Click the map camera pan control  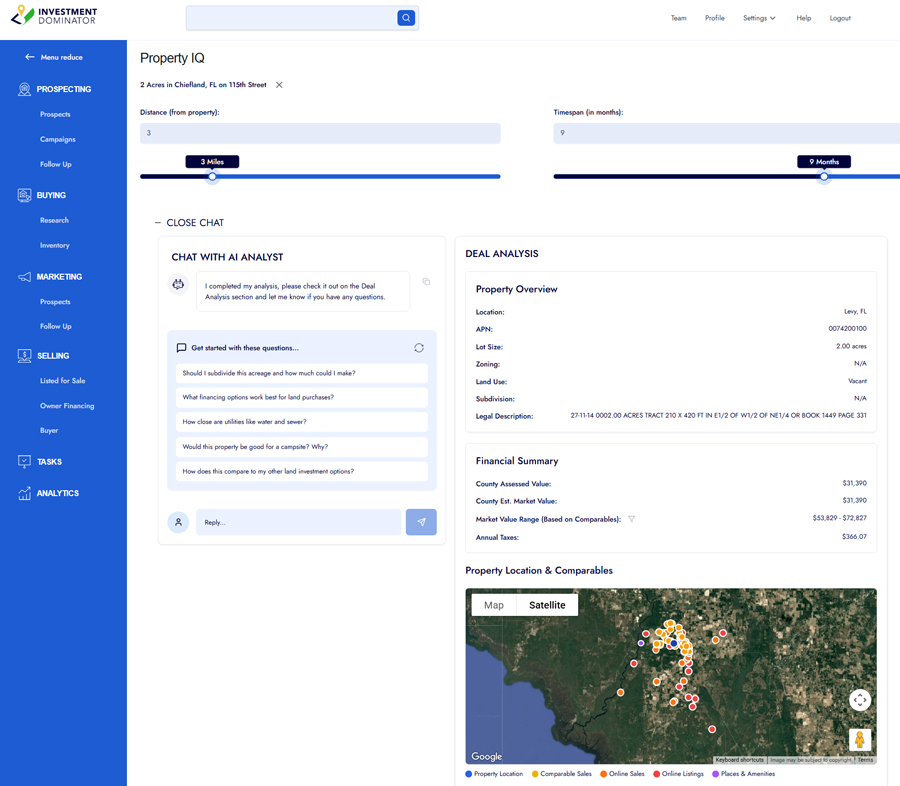coord(860,700)
